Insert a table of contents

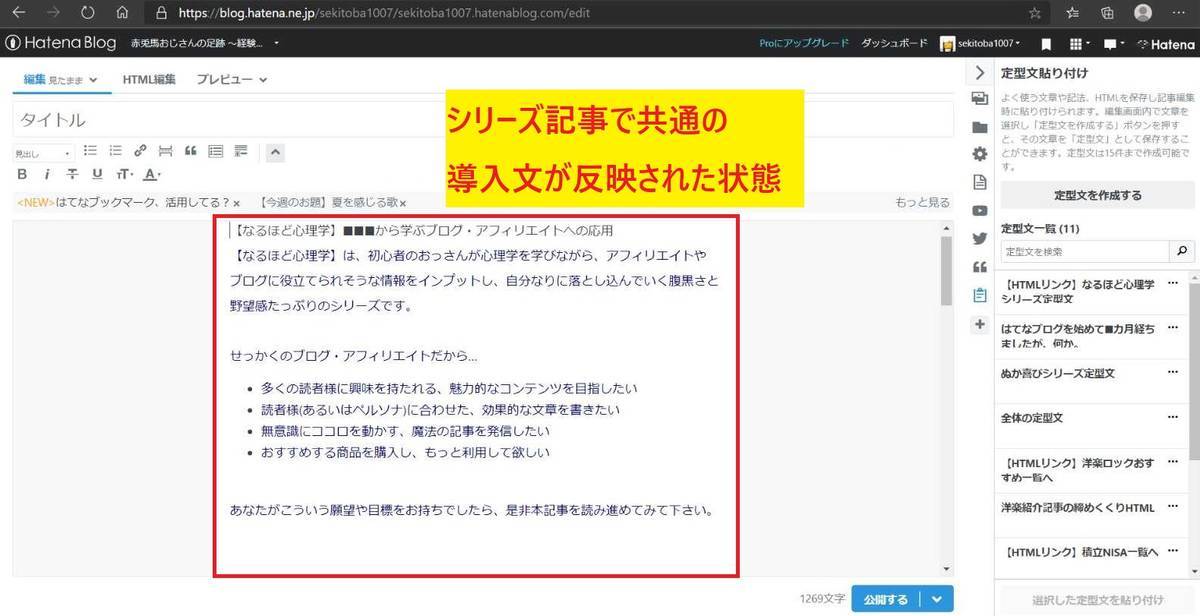tap(215, 152)
